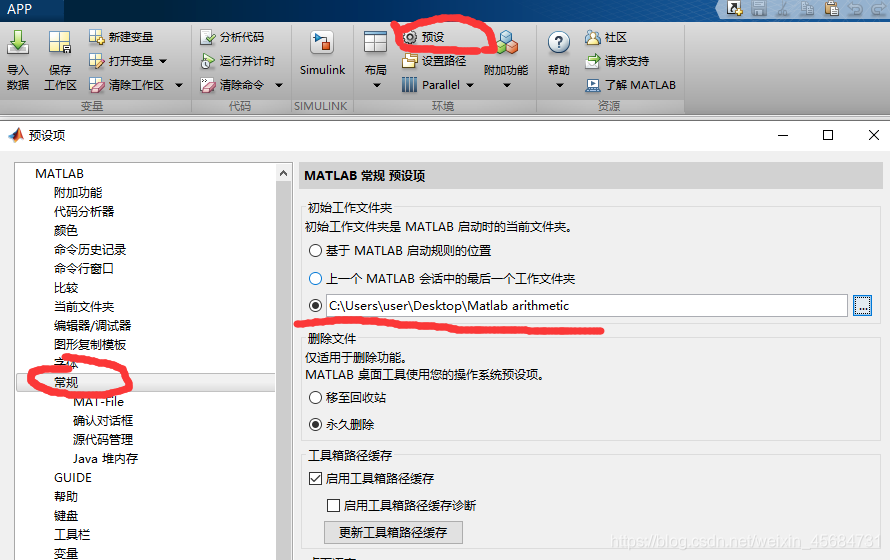Open Community via the 社区 icon
This screenshot has width=890, height=560.
coord(593,37)
